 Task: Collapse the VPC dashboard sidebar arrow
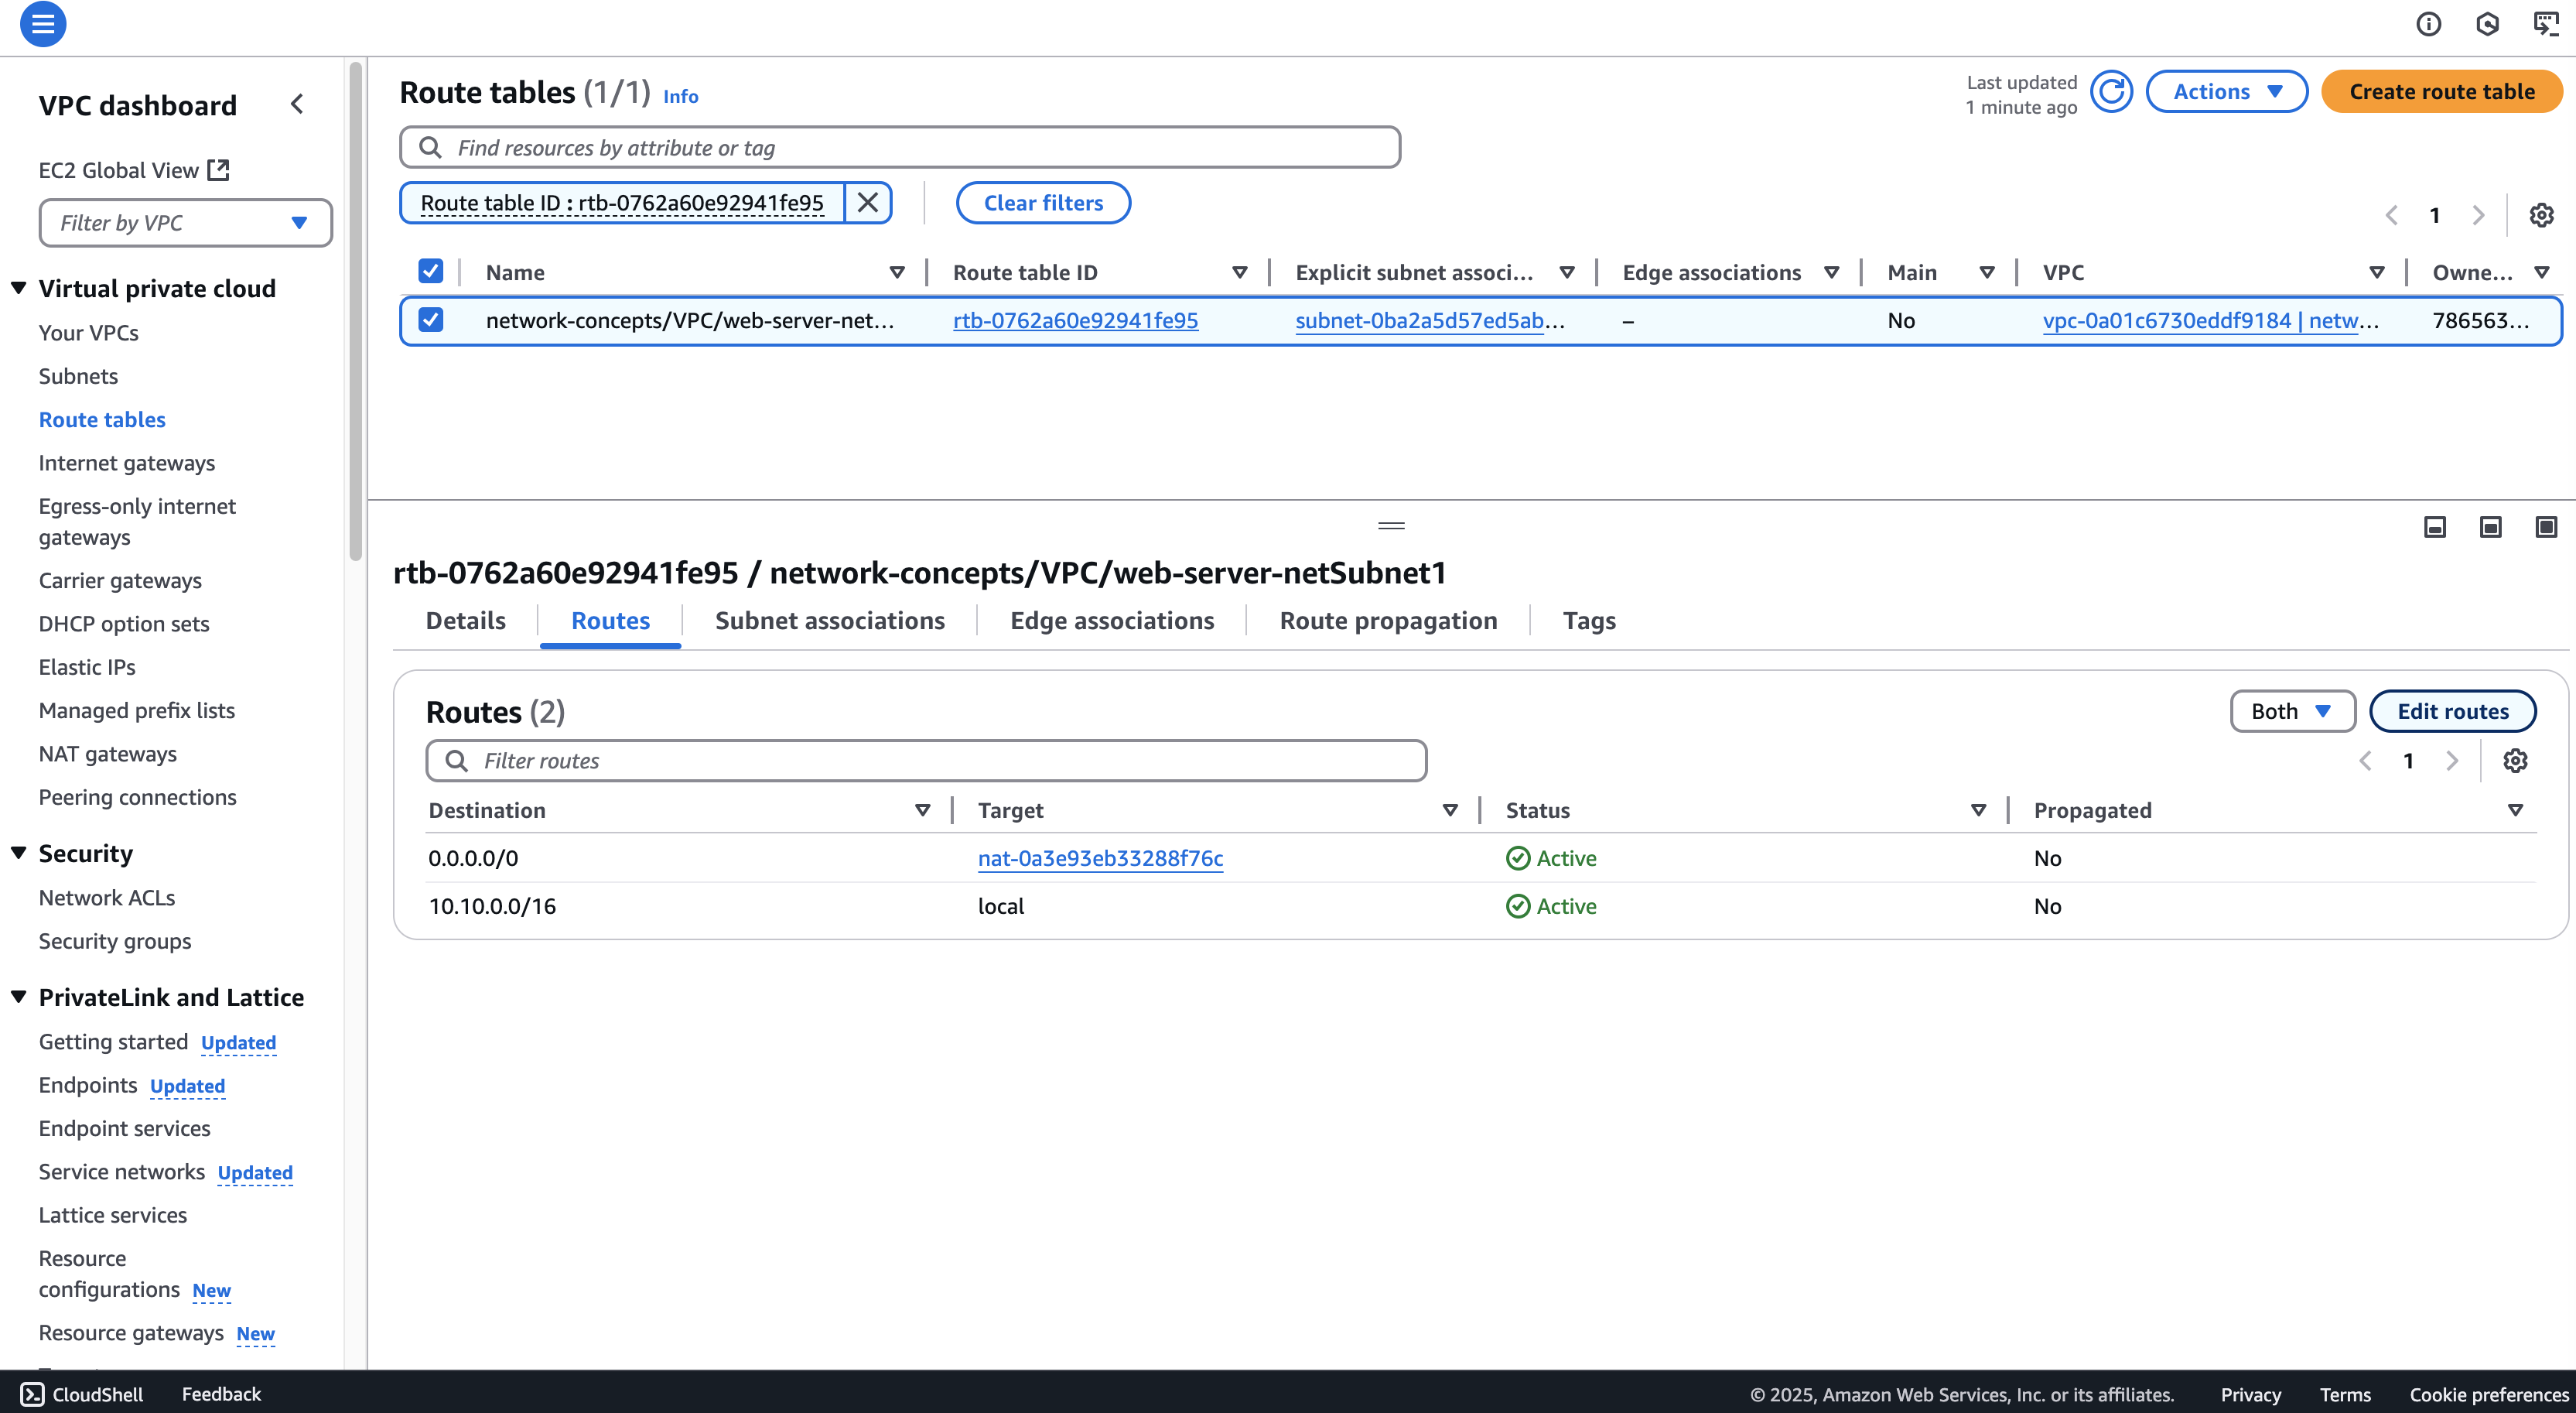point(297,104)
